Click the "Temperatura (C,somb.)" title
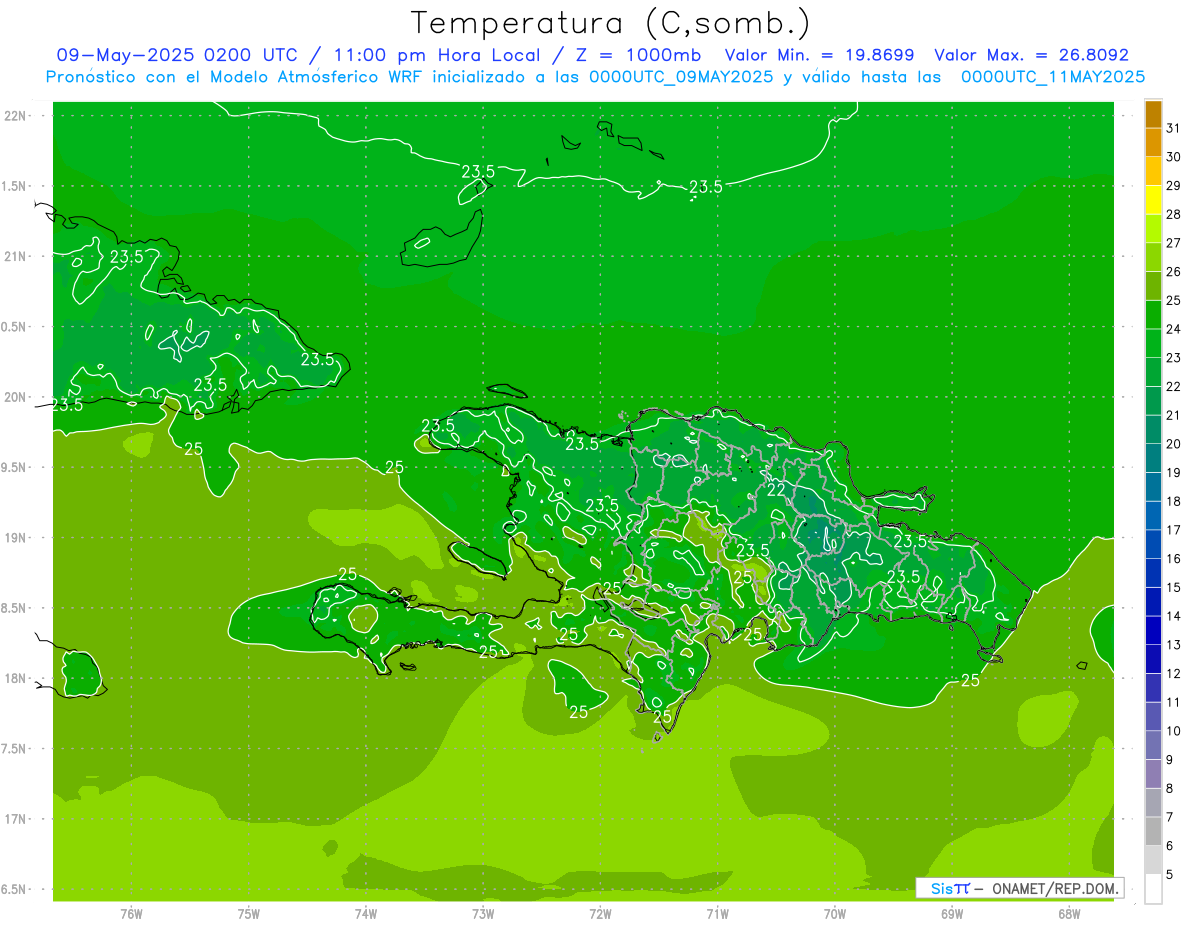Screen dimensions: 1200x927 click(x=610, y=23)
